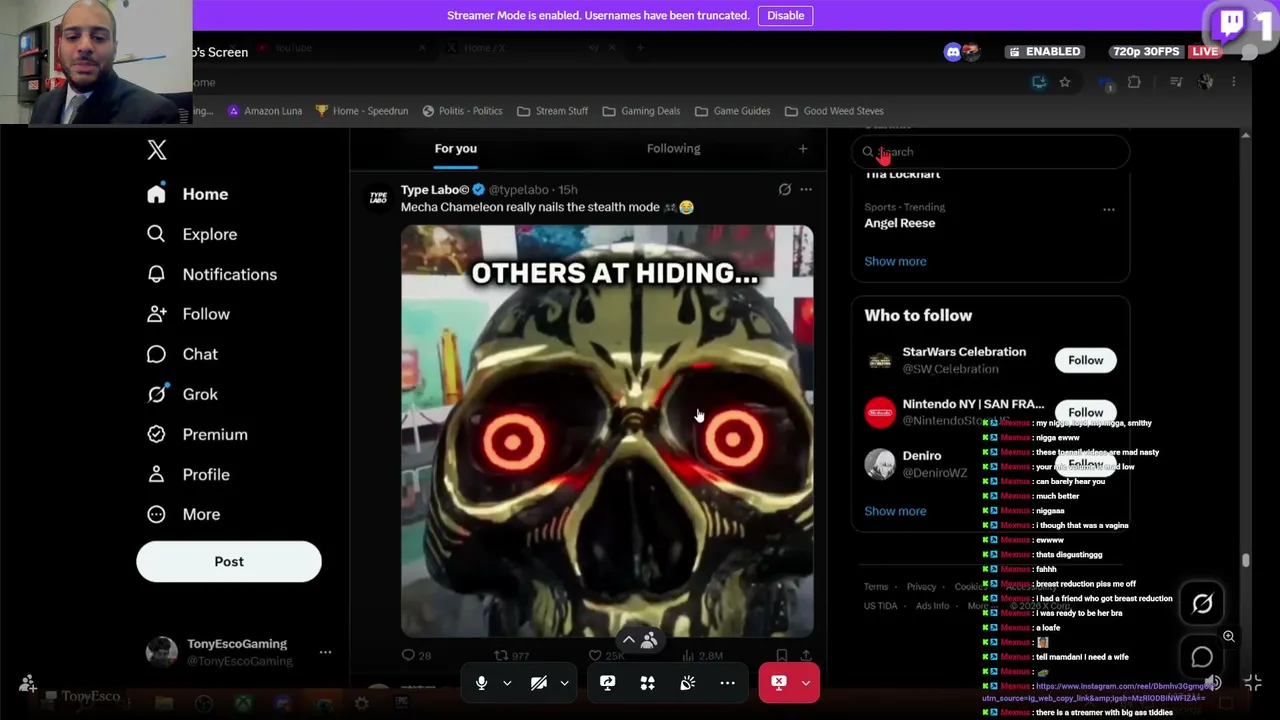Show more trending topics

[x=895, y=261]
